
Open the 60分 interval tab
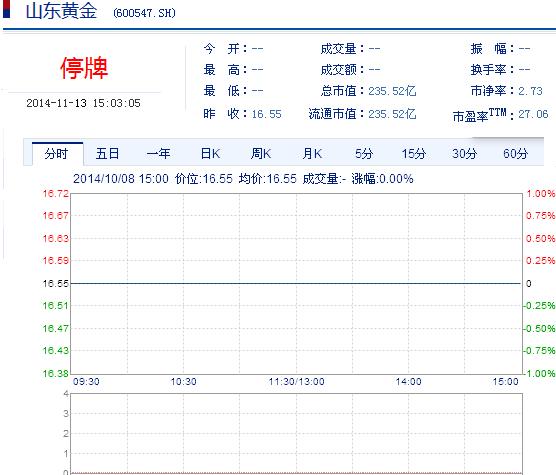[516, 154]
